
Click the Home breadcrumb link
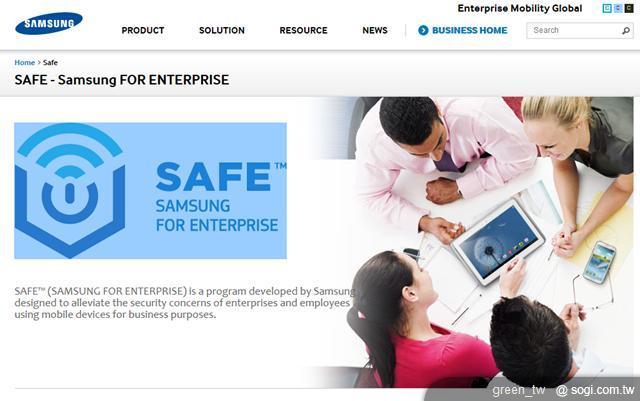[x=24, y=62]
